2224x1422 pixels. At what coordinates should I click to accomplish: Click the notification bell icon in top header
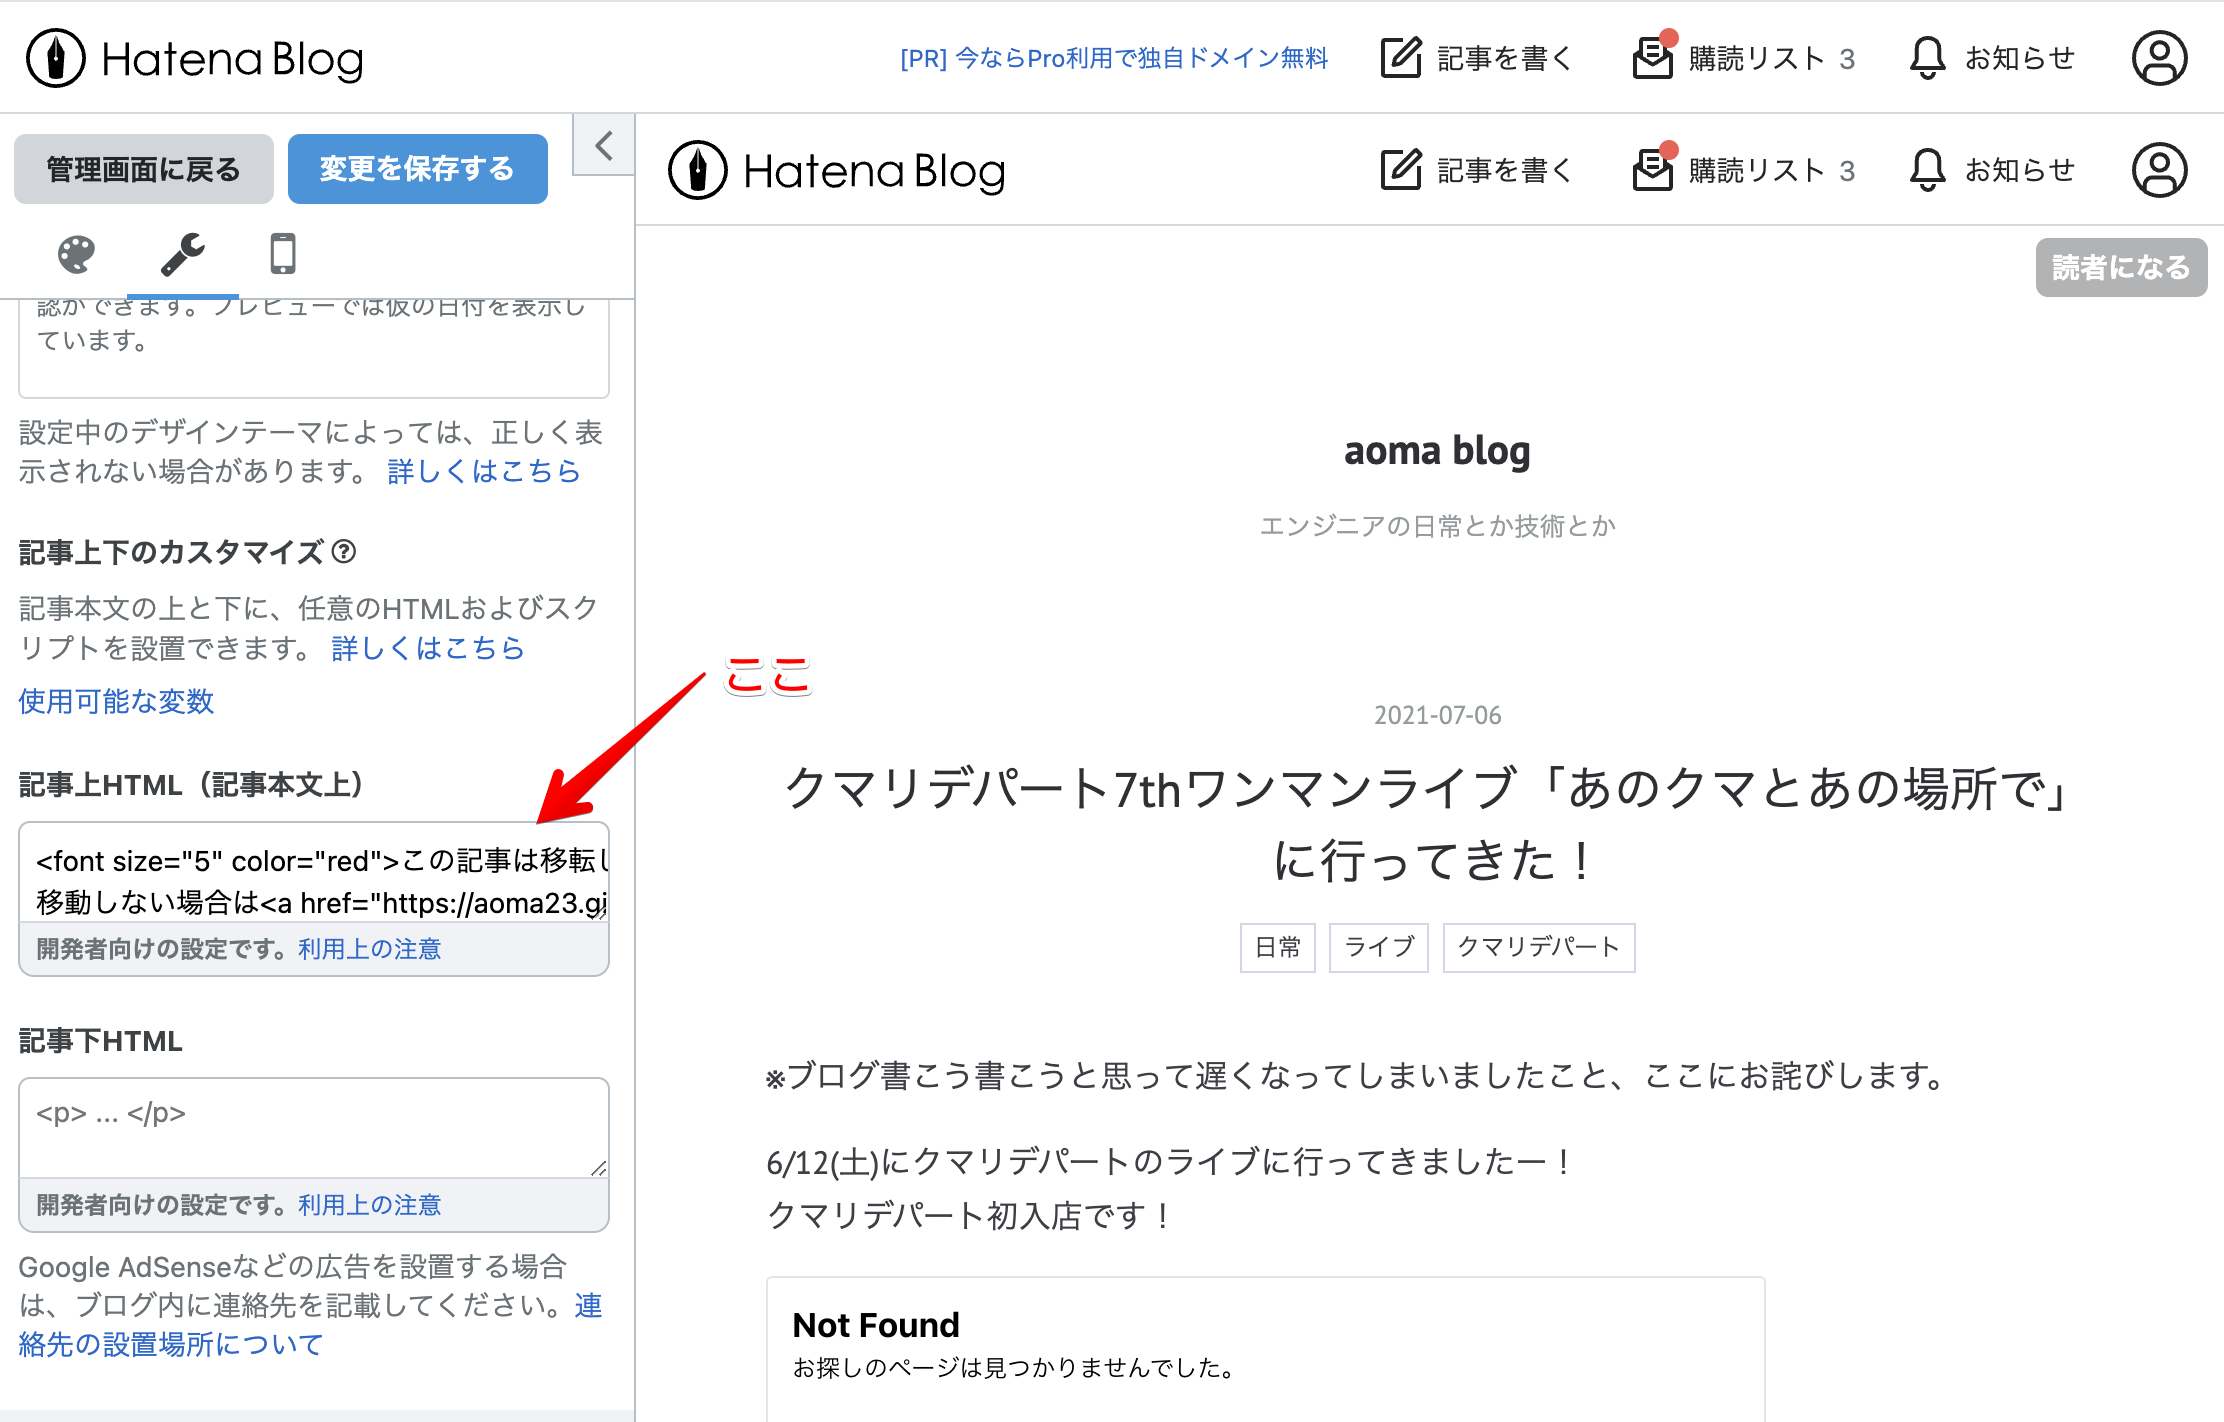pyautogui.click(x=1927, y=58)
